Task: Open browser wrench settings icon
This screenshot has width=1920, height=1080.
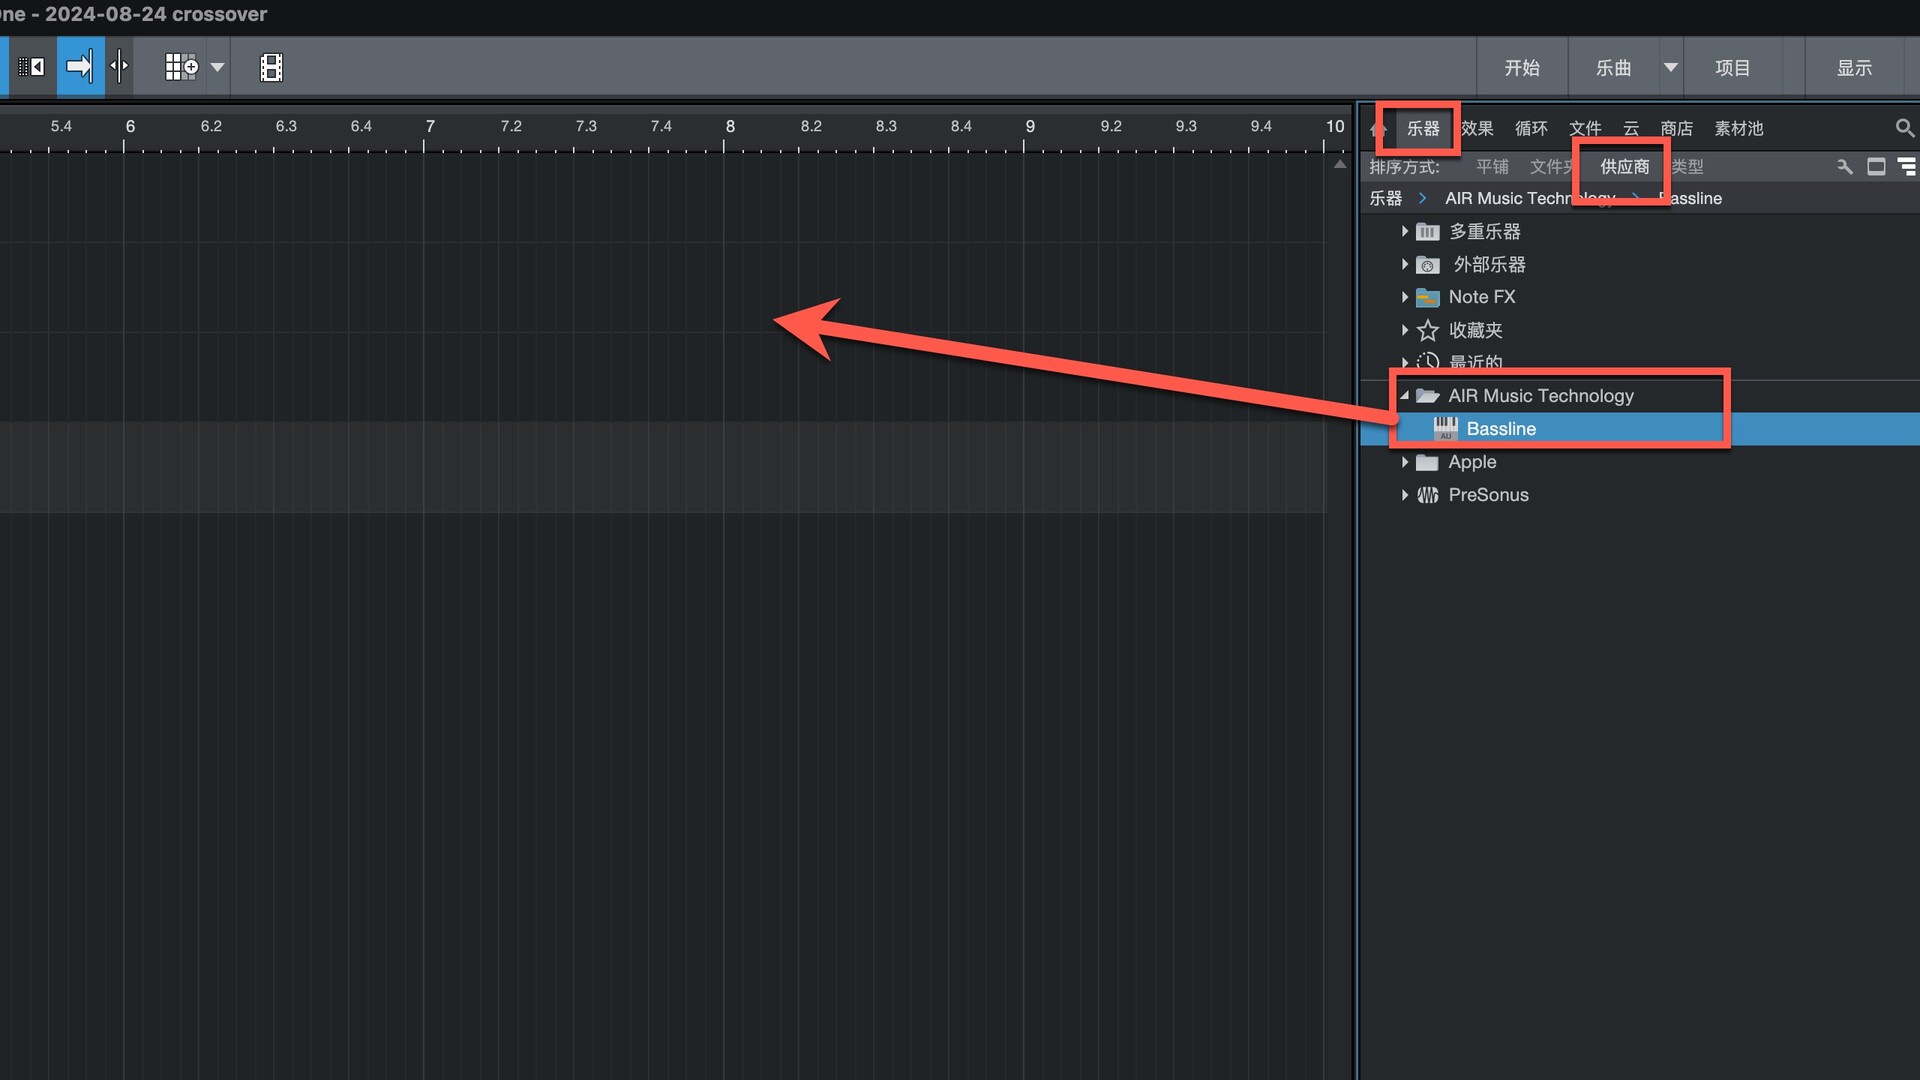Action: (1845, 167)
